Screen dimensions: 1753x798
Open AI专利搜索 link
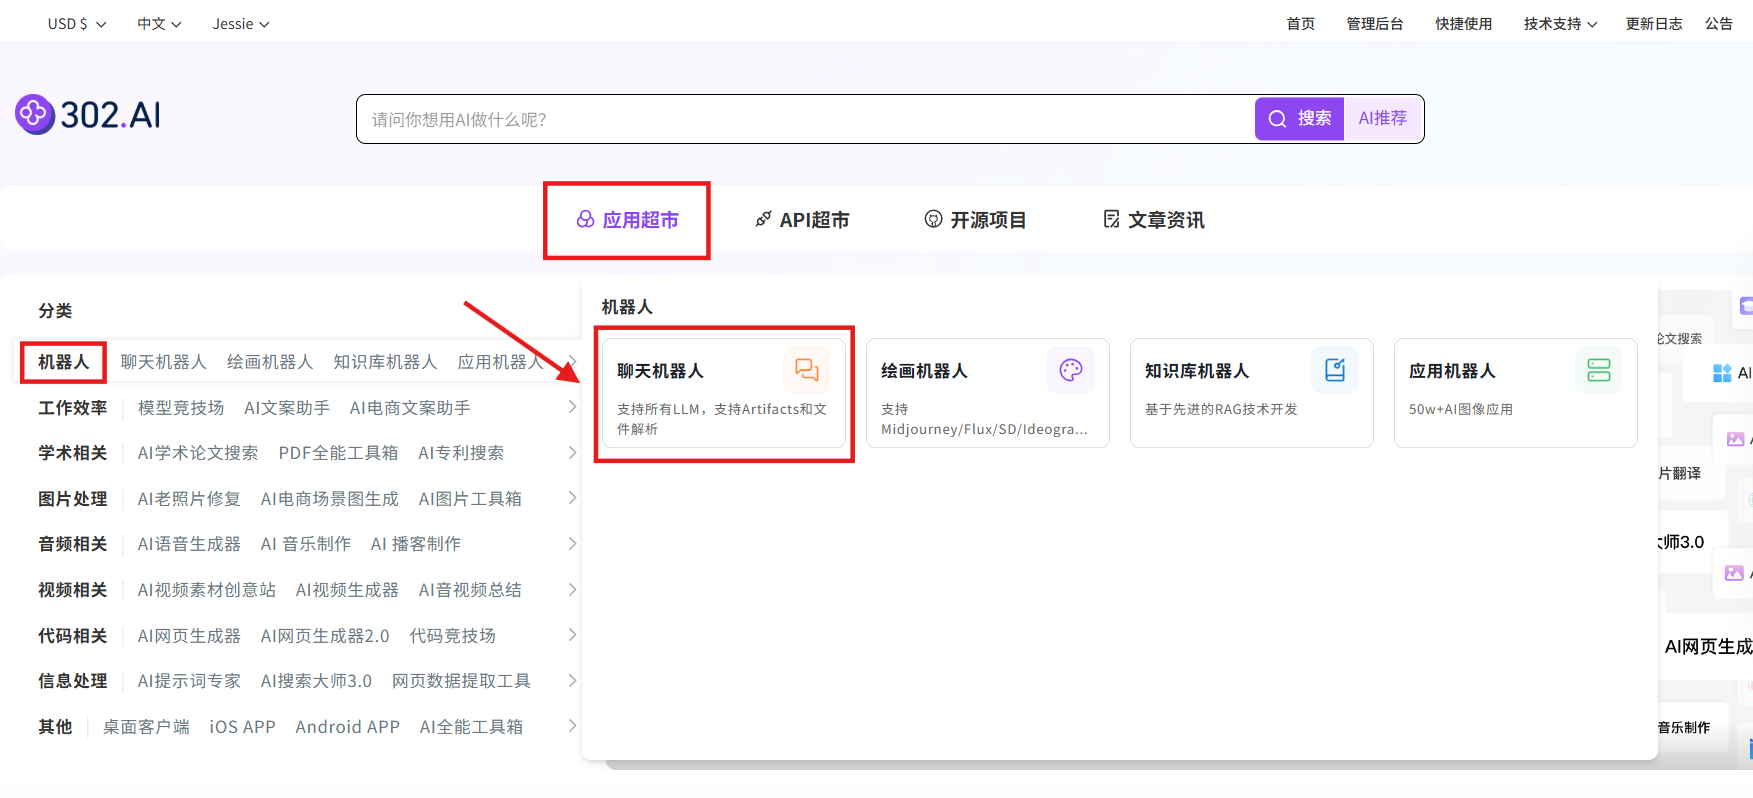[461, 453]
